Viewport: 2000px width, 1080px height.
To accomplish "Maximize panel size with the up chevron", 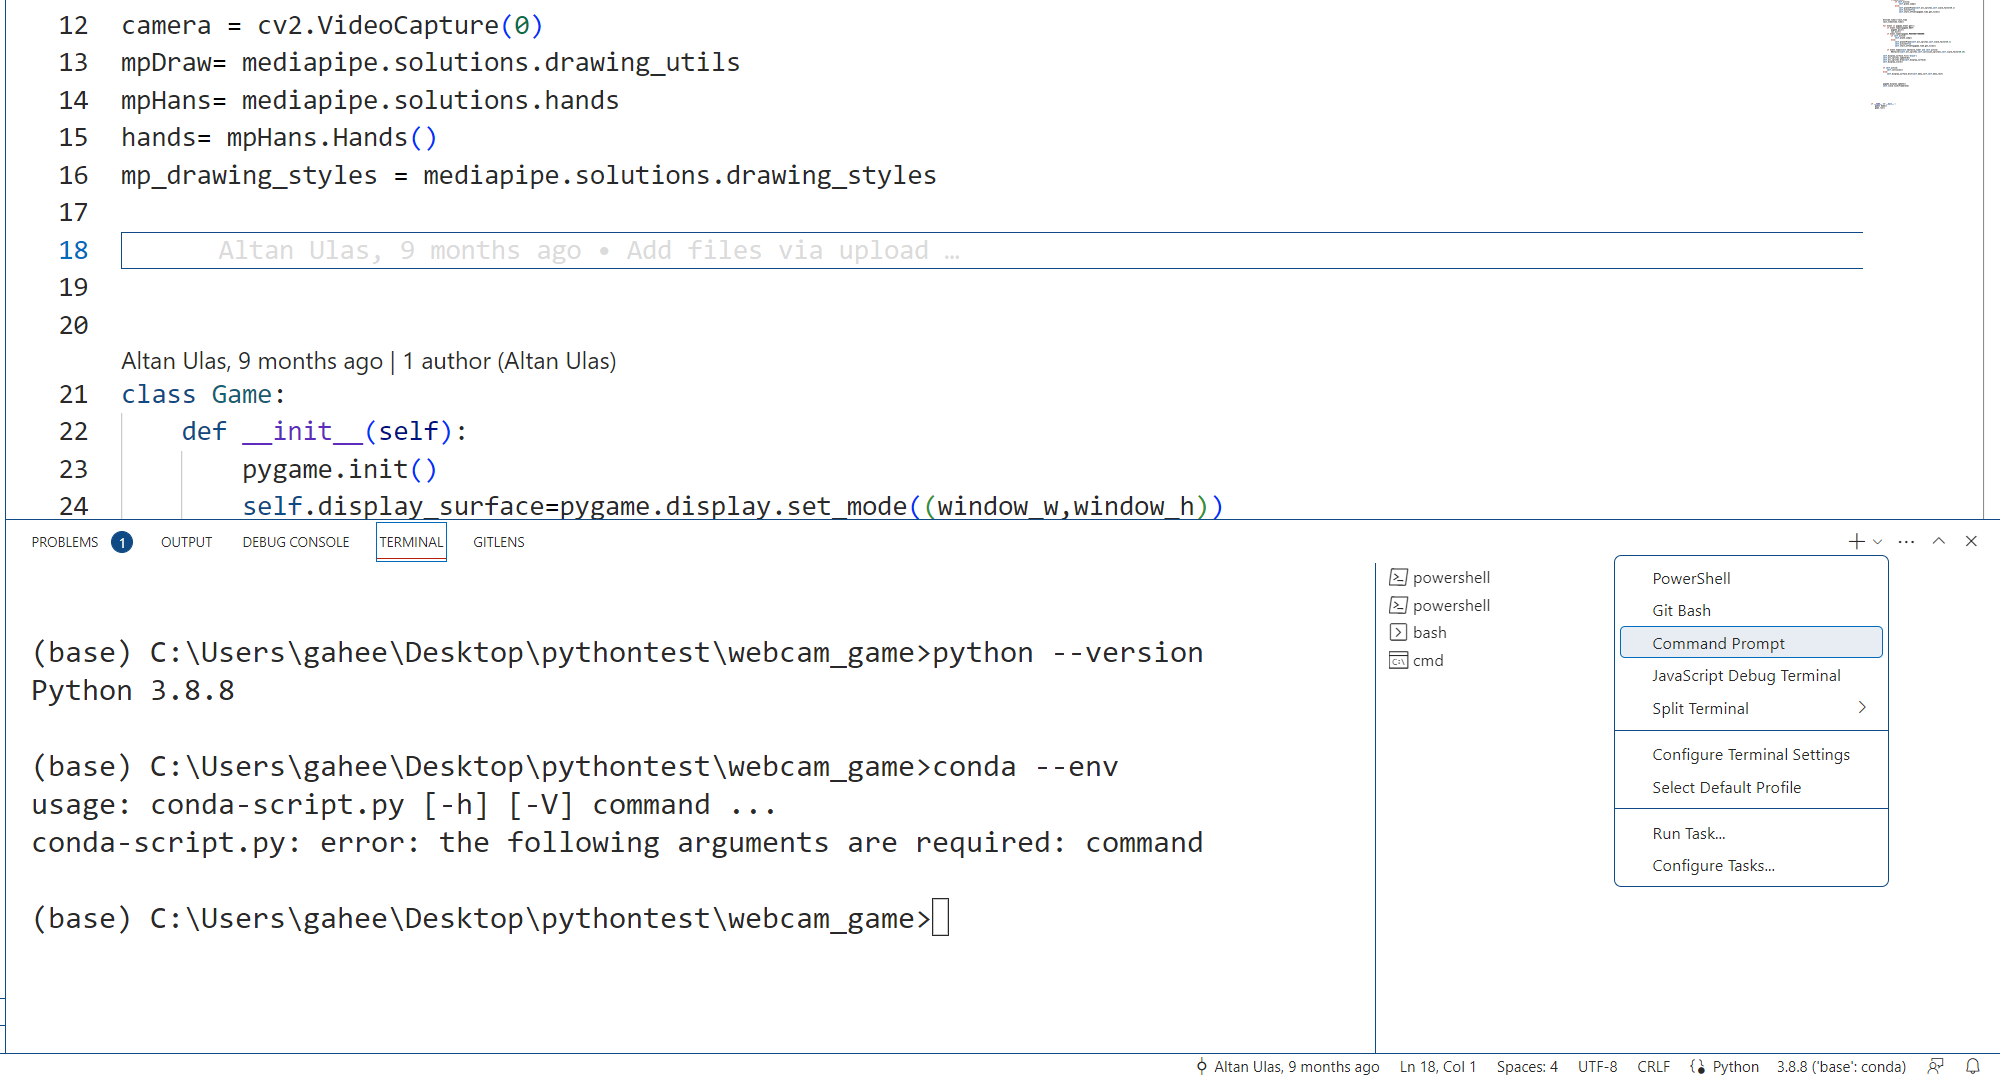I will [1939, 541].
